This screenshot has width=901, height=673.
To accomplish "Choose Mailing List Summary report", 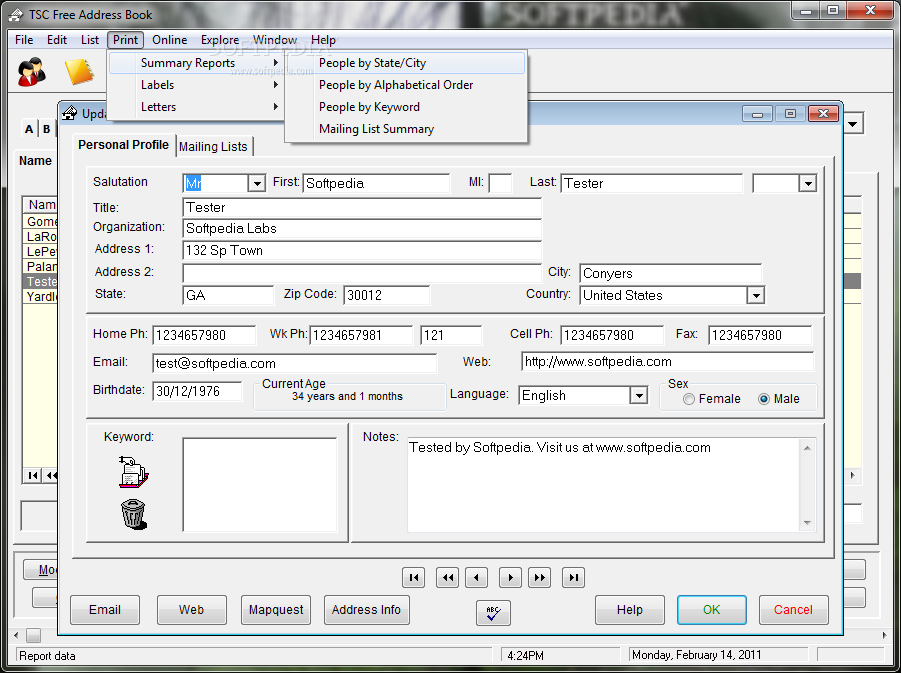I will point(406,129).
